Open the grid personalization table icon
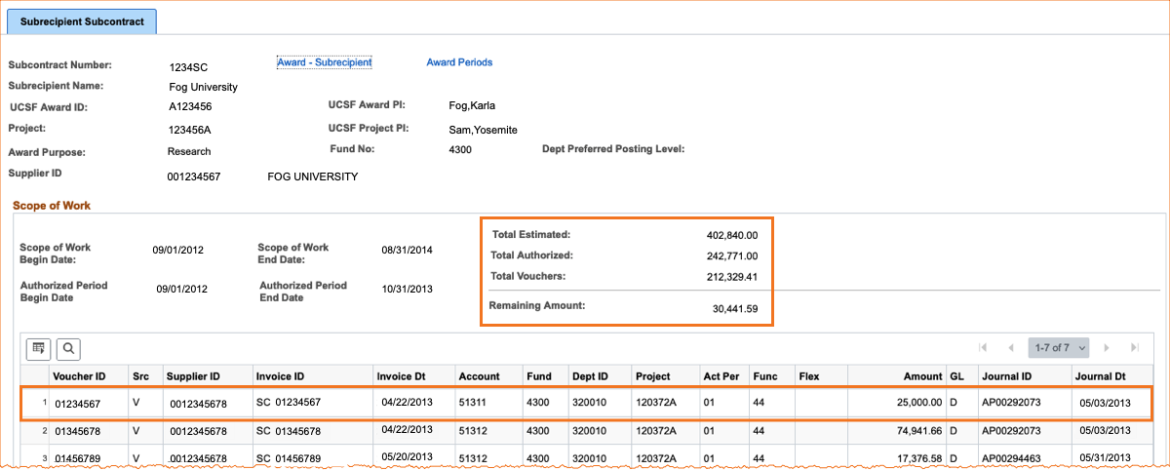The width and height of the screenshot is (1170, 470). [x=39, y=348]
